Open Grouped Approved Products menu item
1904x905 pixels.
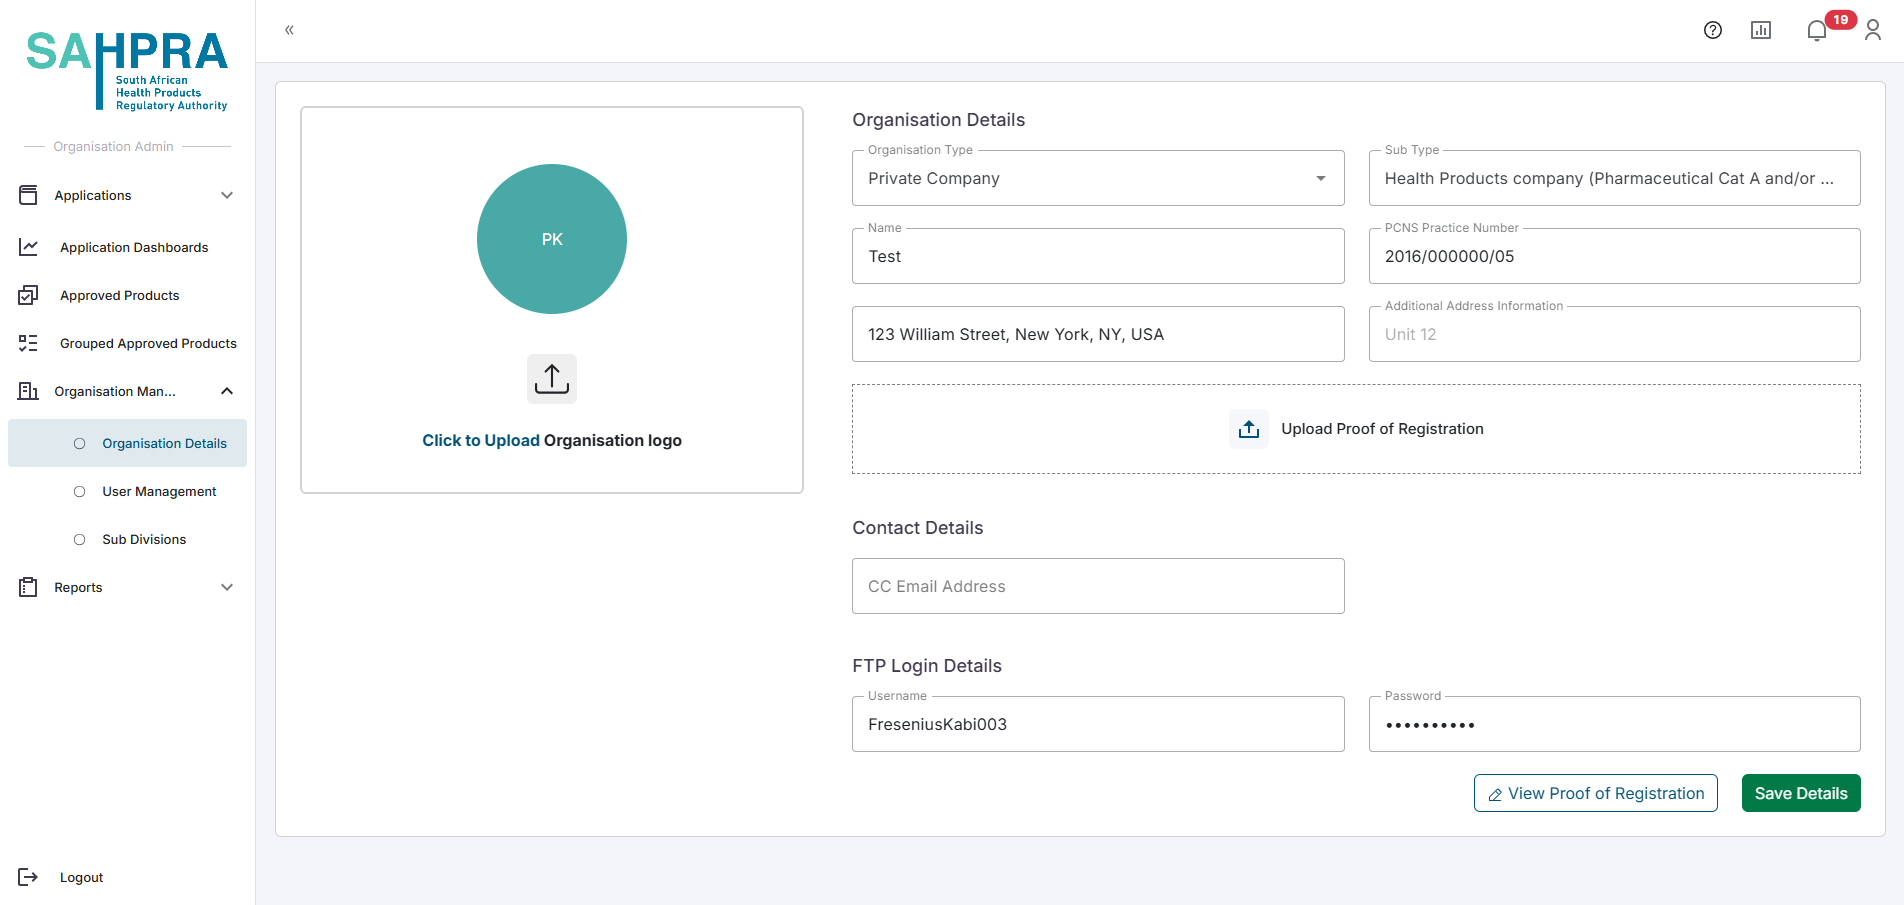tap(148, 343)
